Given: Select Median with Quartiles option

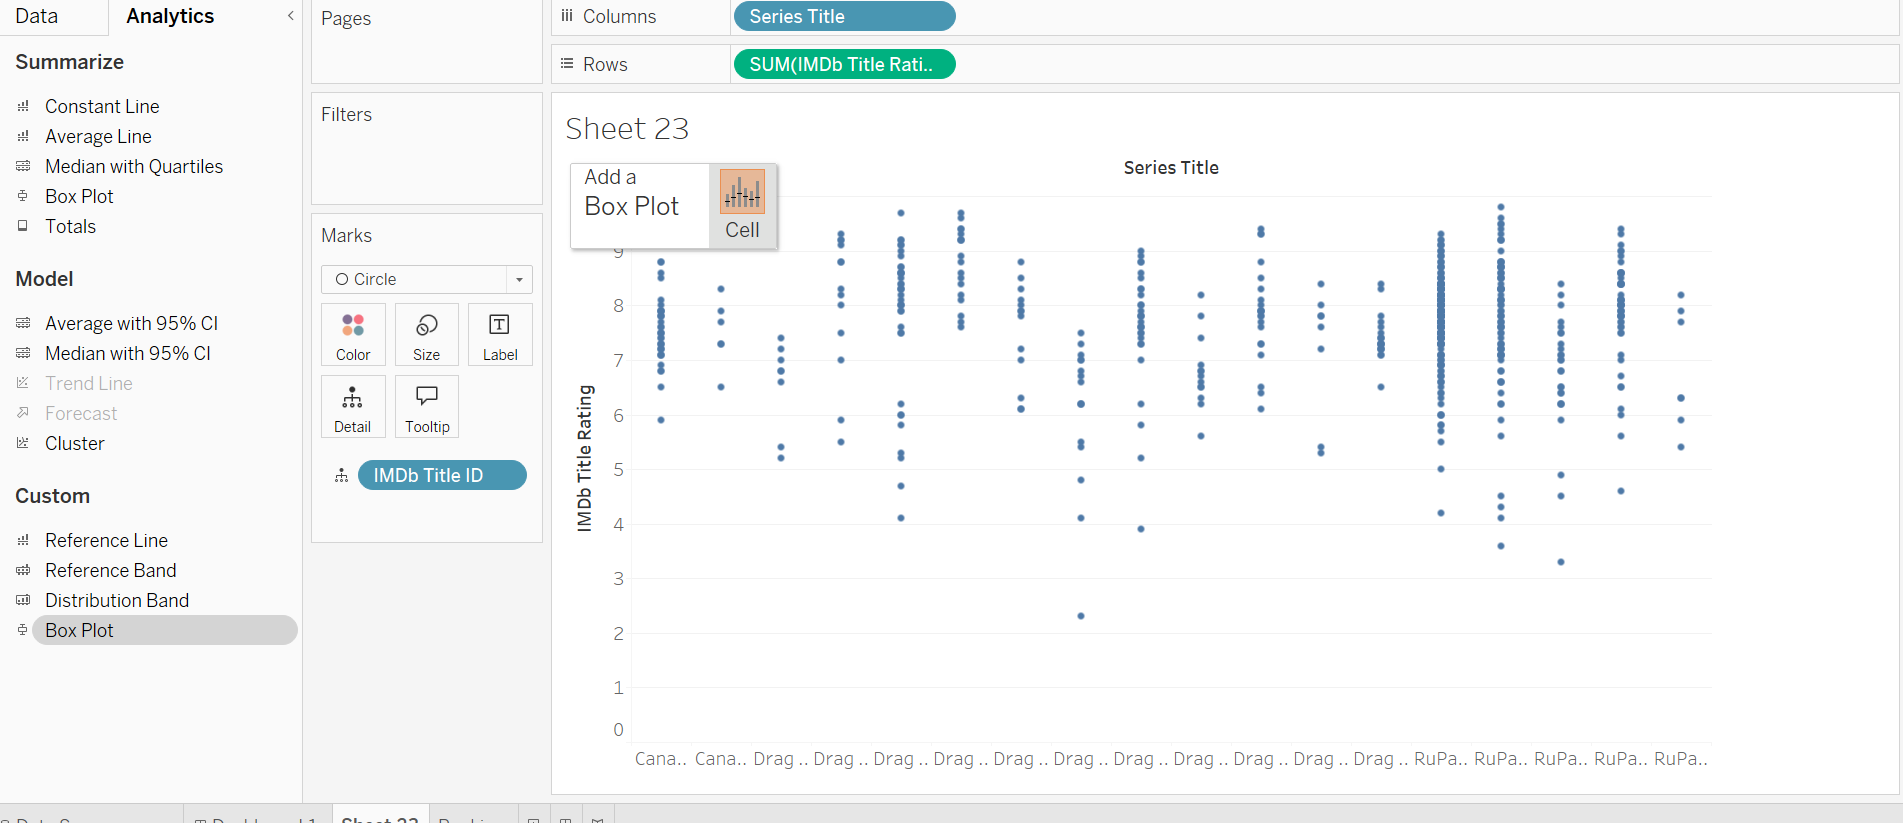Looking at the screenshot, I should (x=133, y=166).
